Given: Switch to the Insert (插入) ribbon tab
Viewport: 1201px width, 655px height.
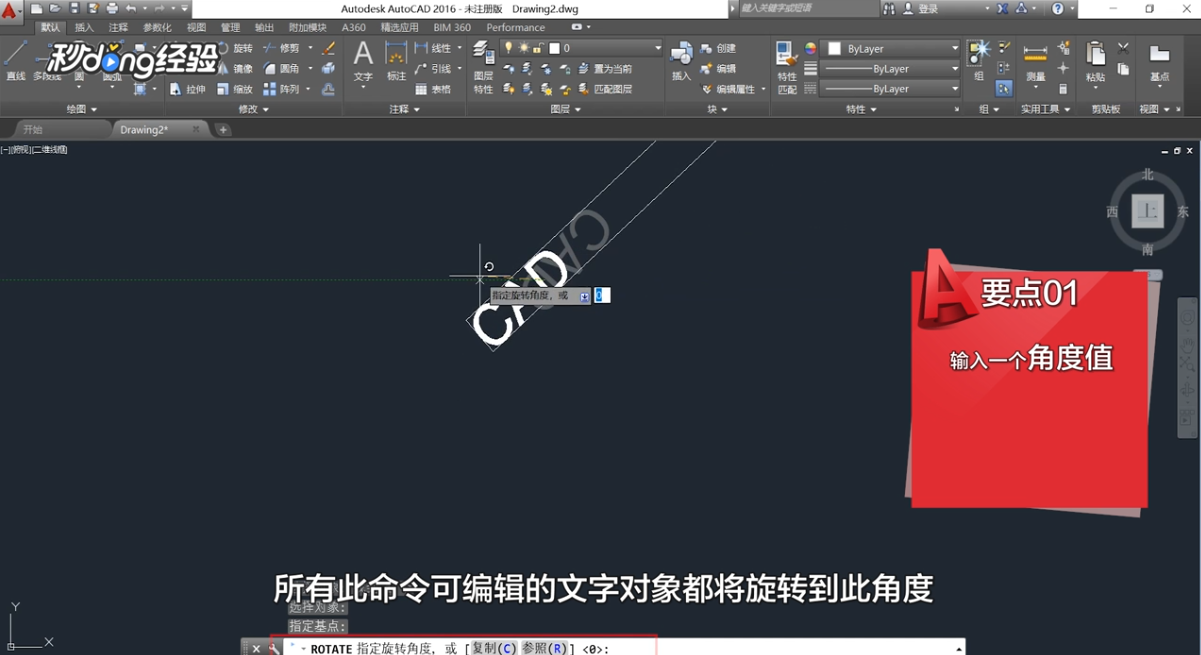Looking at the screenshot, I should click(85, 28).
